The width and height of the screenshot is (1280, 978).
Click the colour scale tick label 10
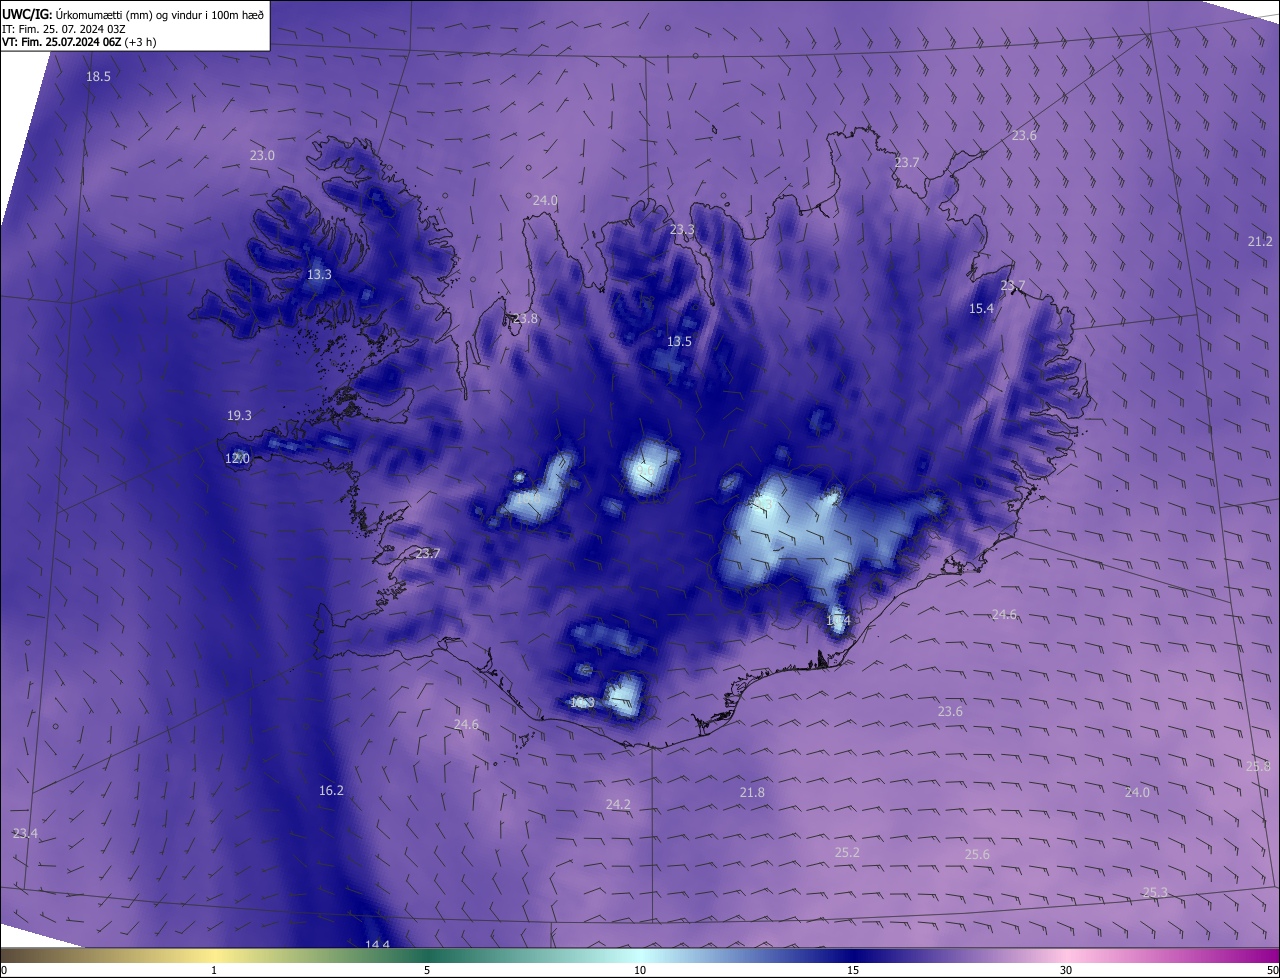click(x=640, y=970)
